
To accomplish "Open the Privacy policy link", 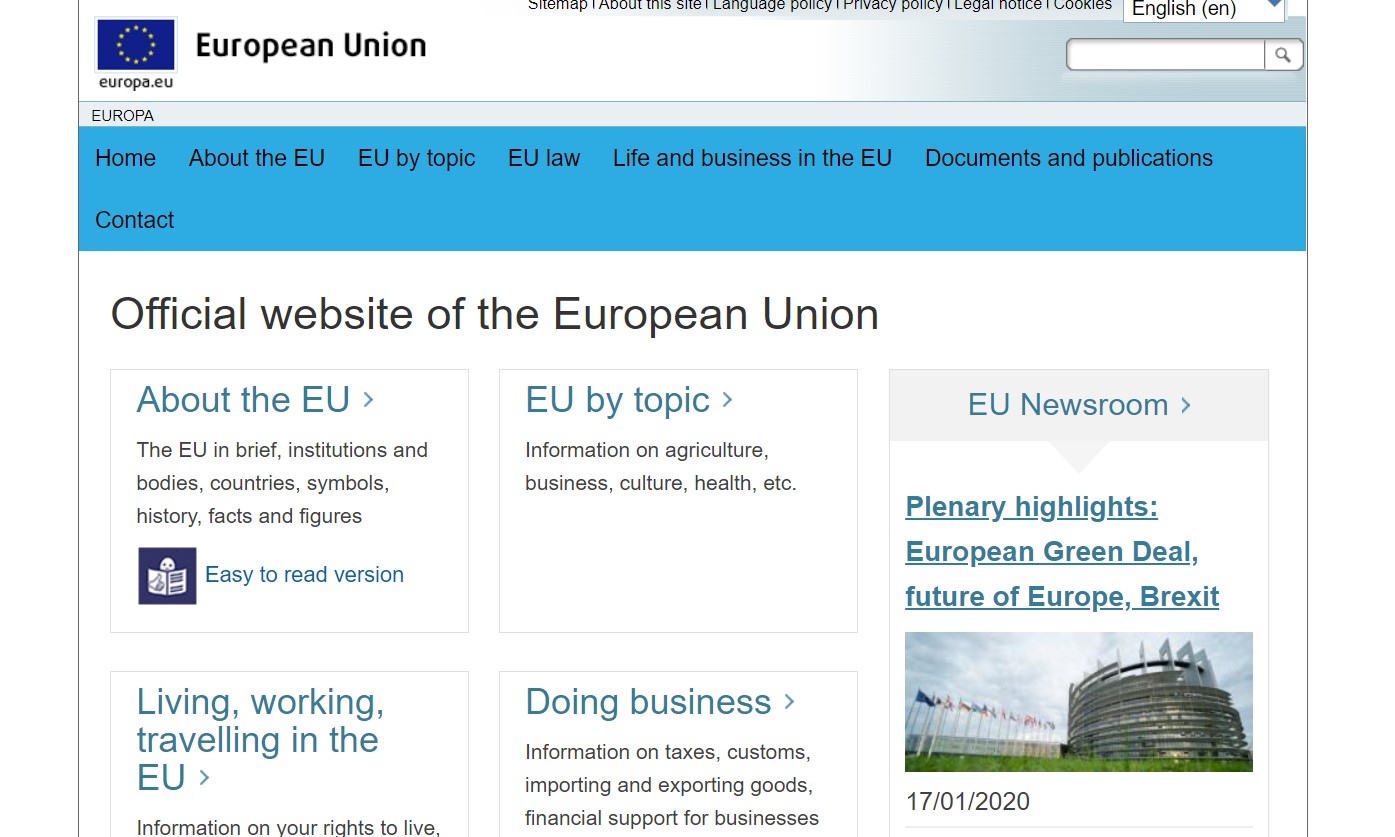I will (893, 5).
